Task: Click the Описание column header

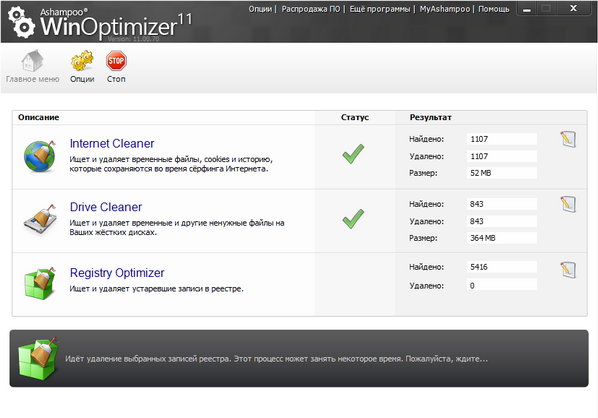Action: pyautogui.click(x=39, y=117)
